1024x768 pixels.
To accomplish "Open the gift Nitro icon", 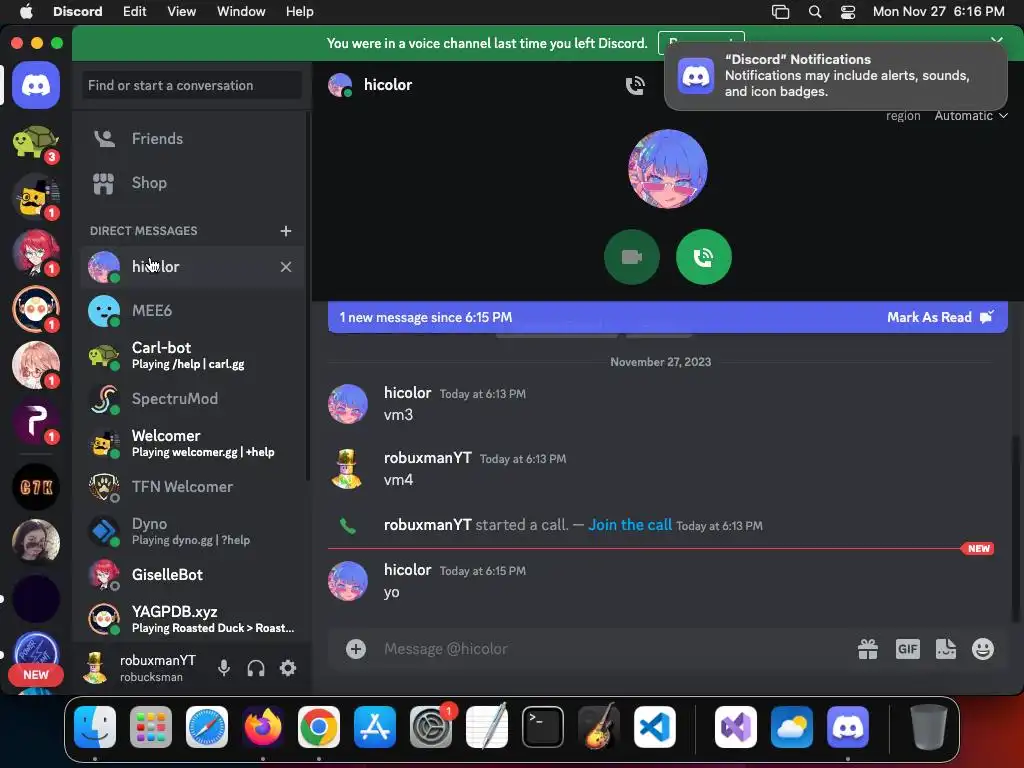I will [x=868, y=649].
